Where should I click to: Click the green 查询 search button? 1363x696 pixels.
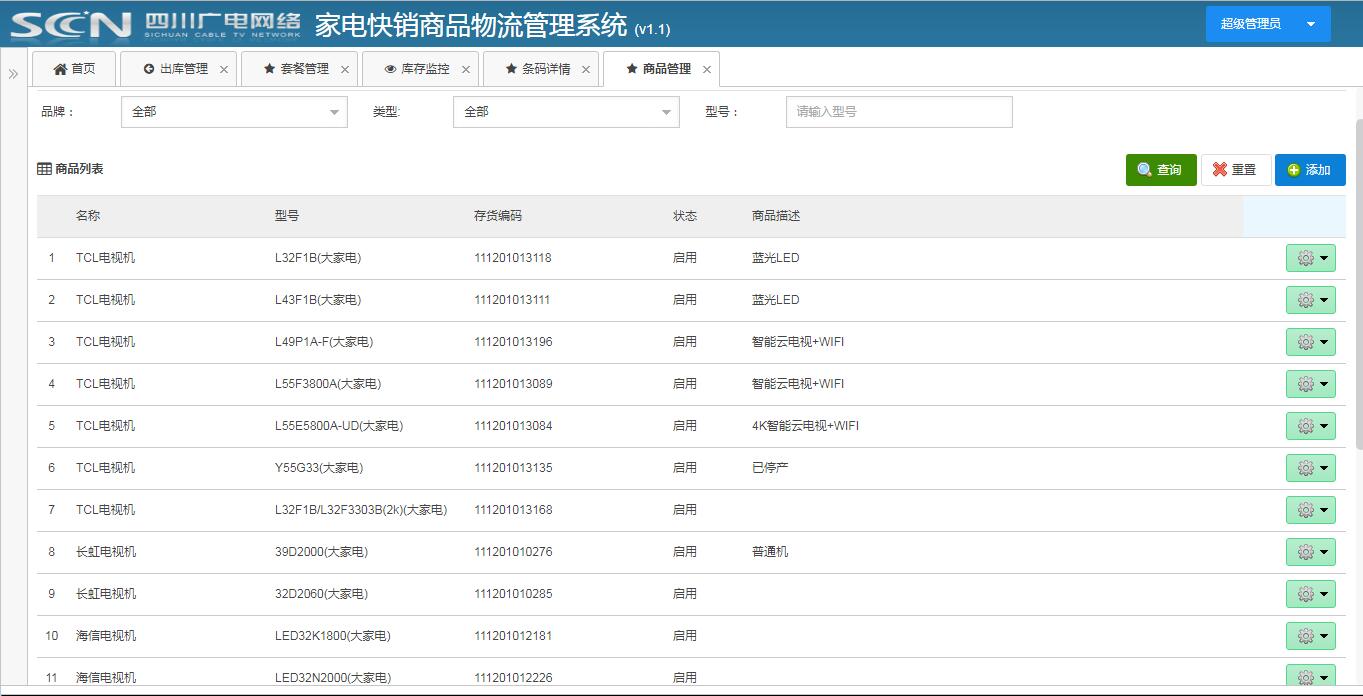tap(1160, 170)
